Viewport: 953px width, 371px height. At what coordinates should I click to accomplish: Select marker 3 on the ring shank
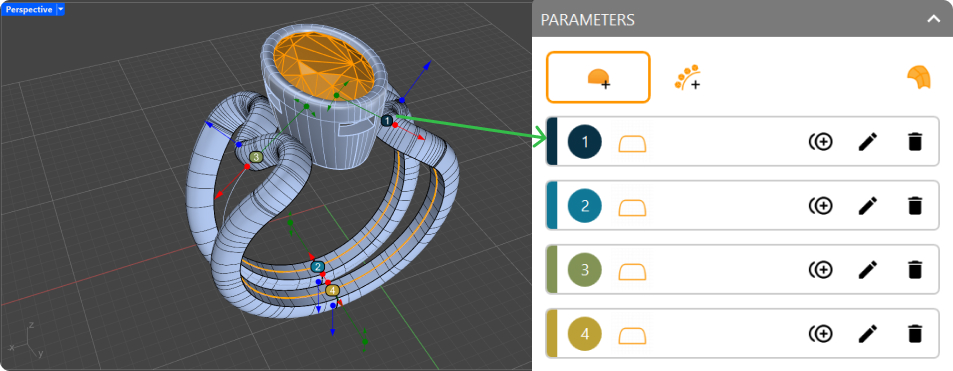point(256,158)
